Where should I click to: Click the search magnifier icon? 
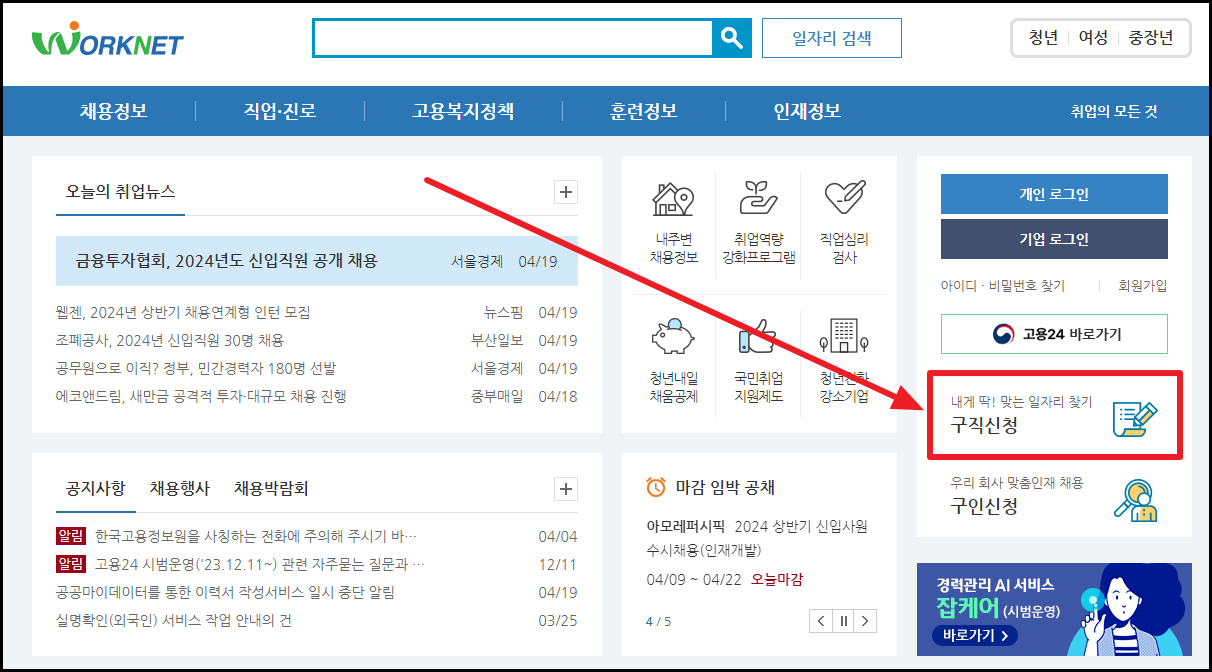coord(731,37)
